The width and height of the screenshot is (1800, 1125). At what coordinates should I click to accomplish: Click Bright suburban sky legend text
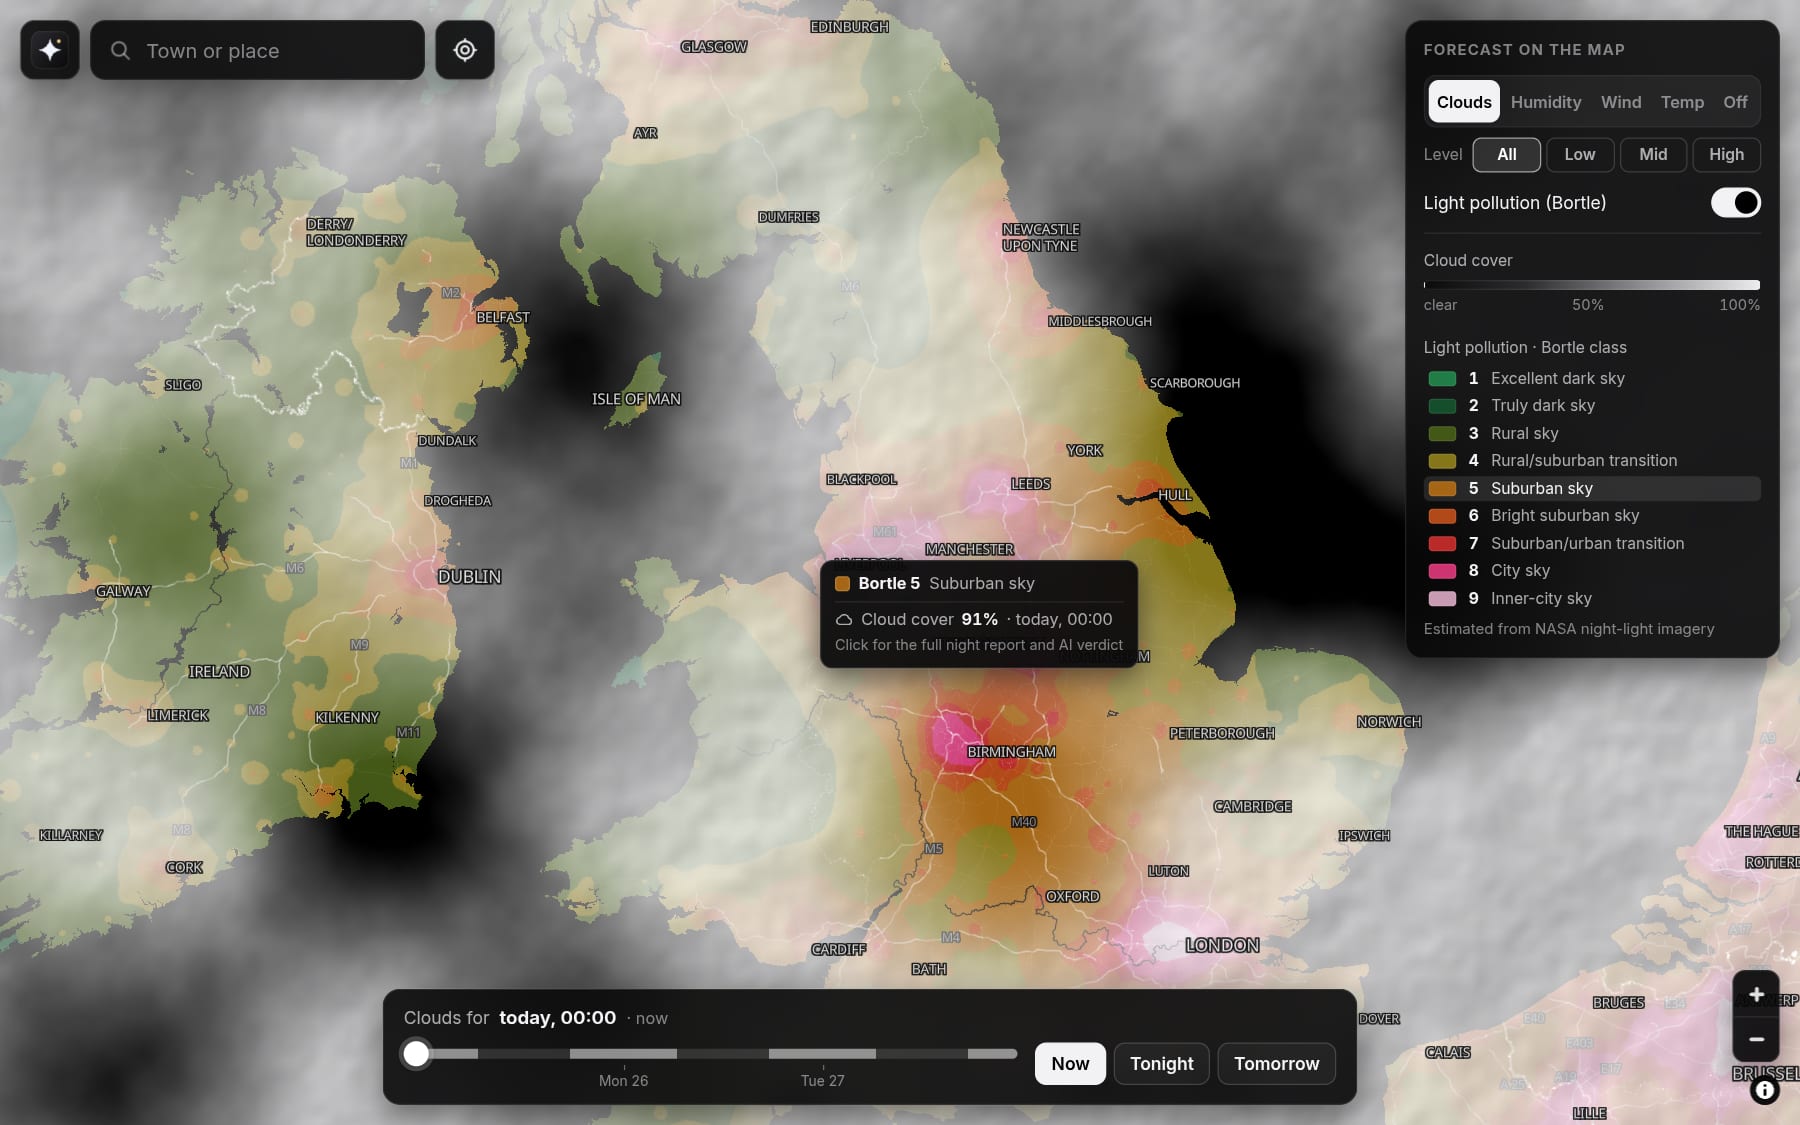[x=1564, y=516]
